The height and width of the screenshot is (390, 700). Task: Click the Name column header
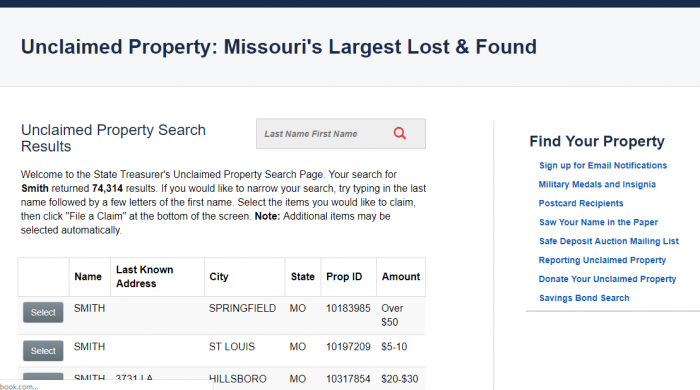tap(88, 277)
